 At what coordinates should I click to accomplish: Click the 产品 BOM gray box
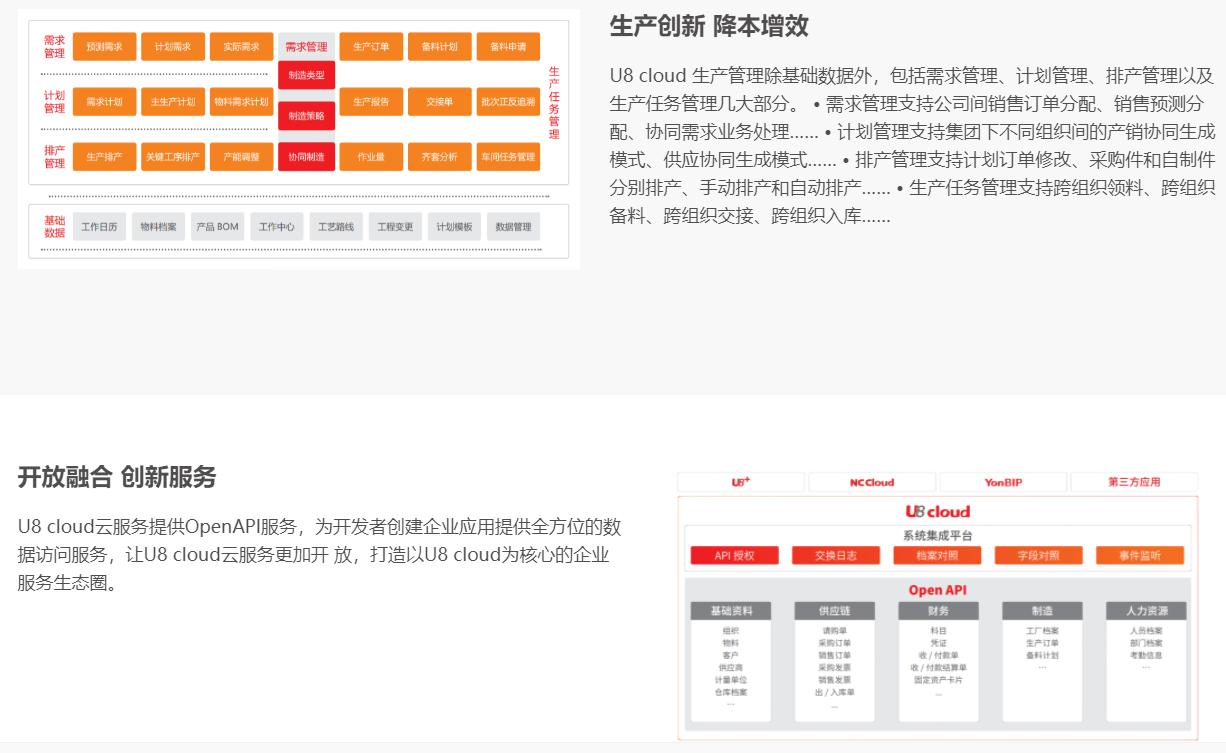218,227
